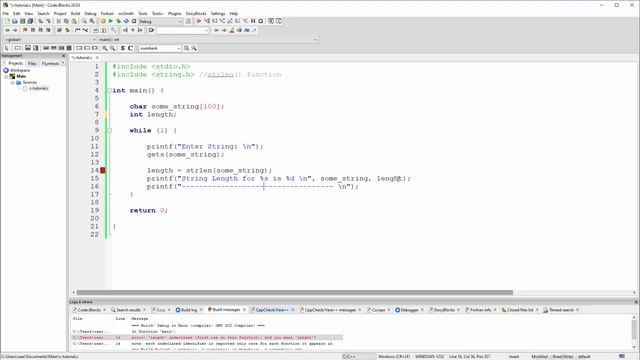Click the empty search combo box field

pyautogui.click(x=182, y=30)
